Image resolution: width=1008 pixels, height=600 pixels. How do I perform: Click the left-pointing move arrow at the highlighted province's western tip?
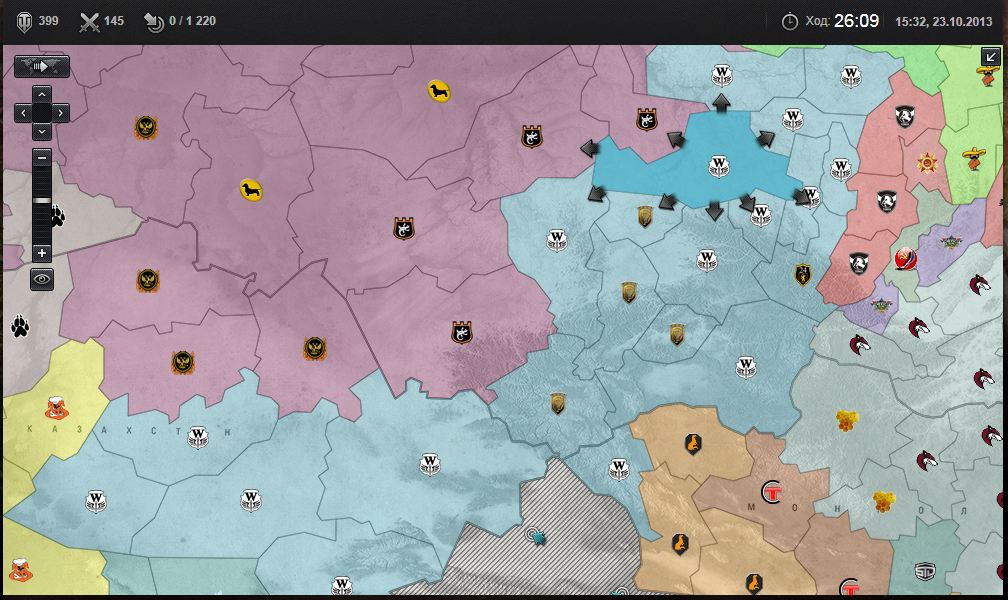point(590,149)
